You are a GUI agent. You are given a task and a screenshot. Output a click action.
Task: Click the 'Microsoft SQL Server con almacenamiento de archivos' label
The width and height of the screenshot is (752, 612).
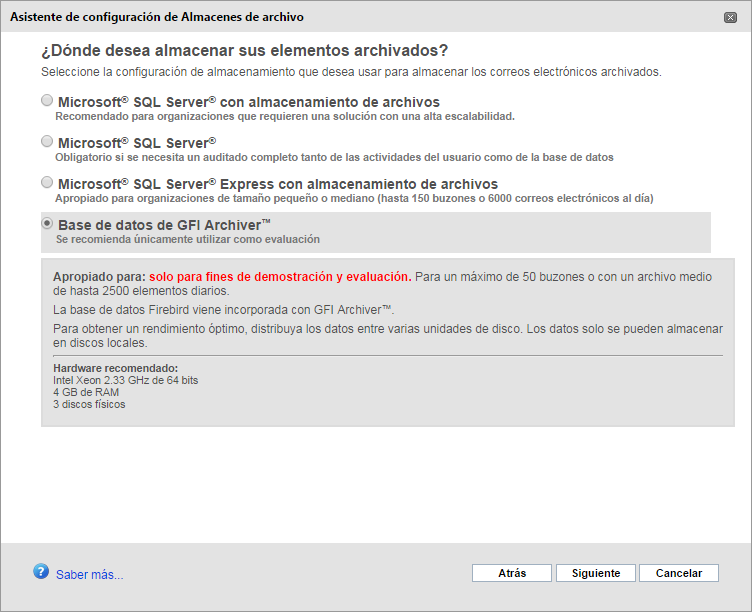pos(249,102)
